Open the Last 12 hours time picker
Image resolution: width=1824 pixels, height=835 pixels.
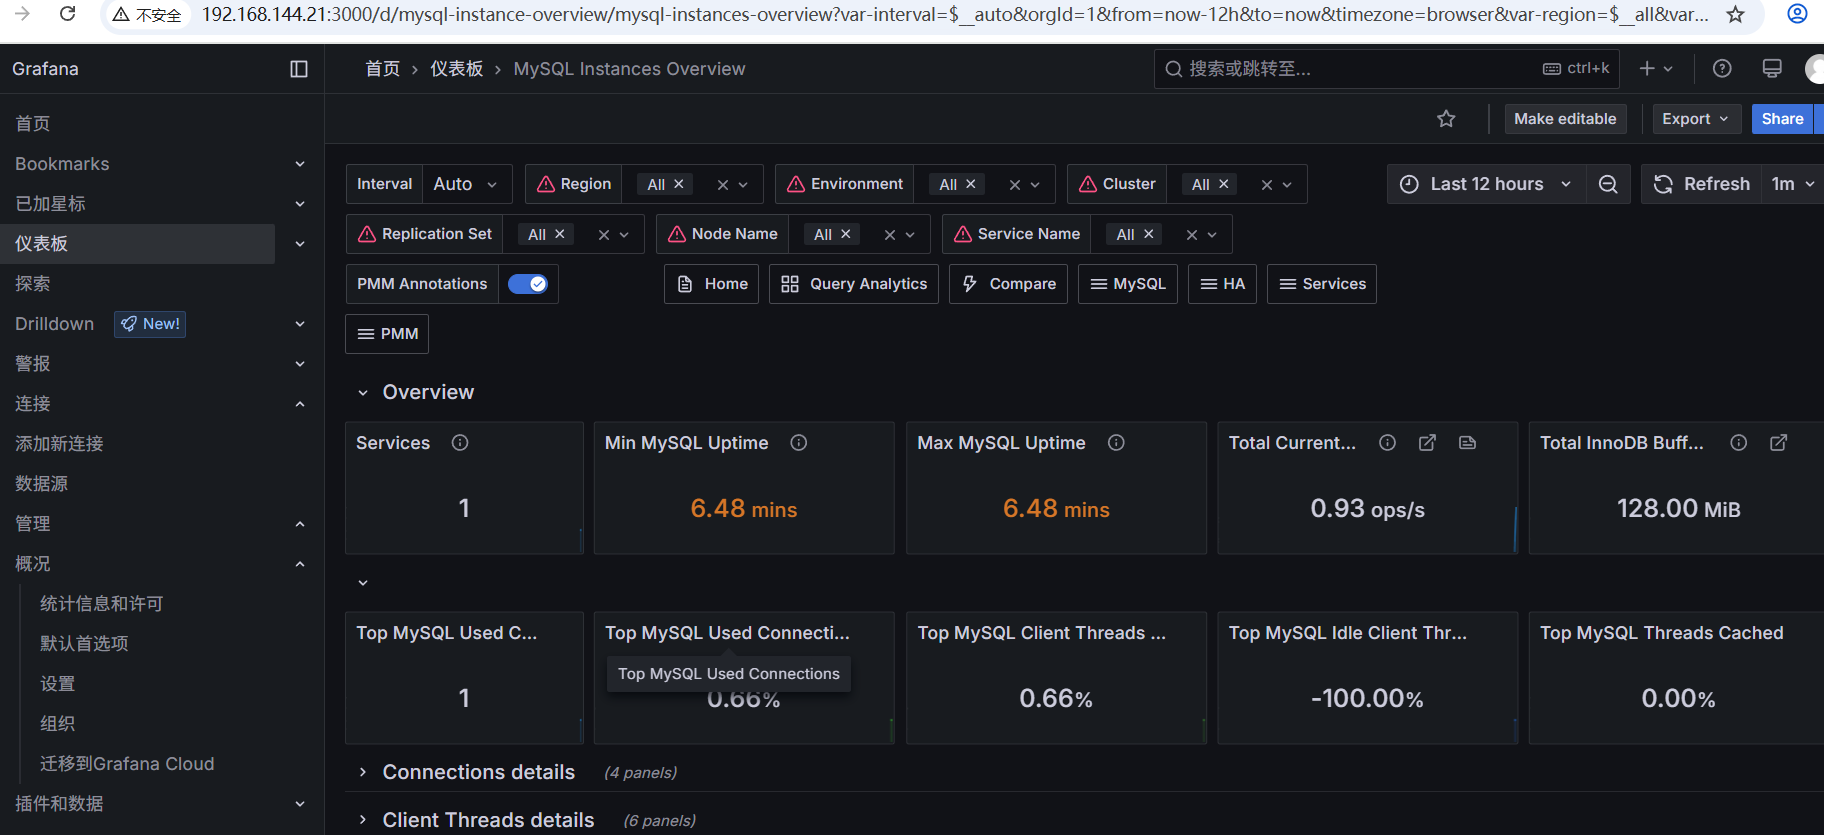(1486, 184)
